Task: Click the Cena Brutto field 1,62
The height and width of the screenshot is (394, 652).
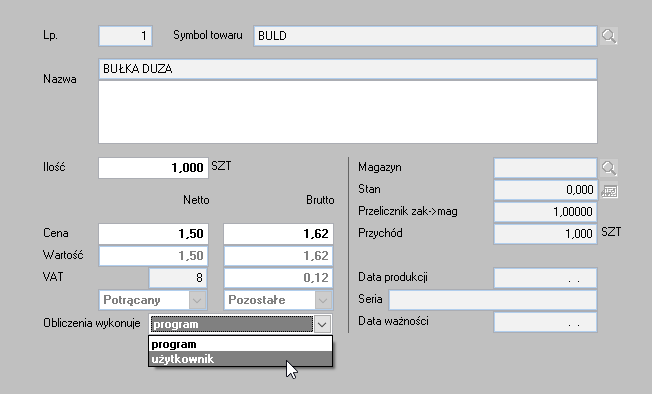Action: coord(279,234)
